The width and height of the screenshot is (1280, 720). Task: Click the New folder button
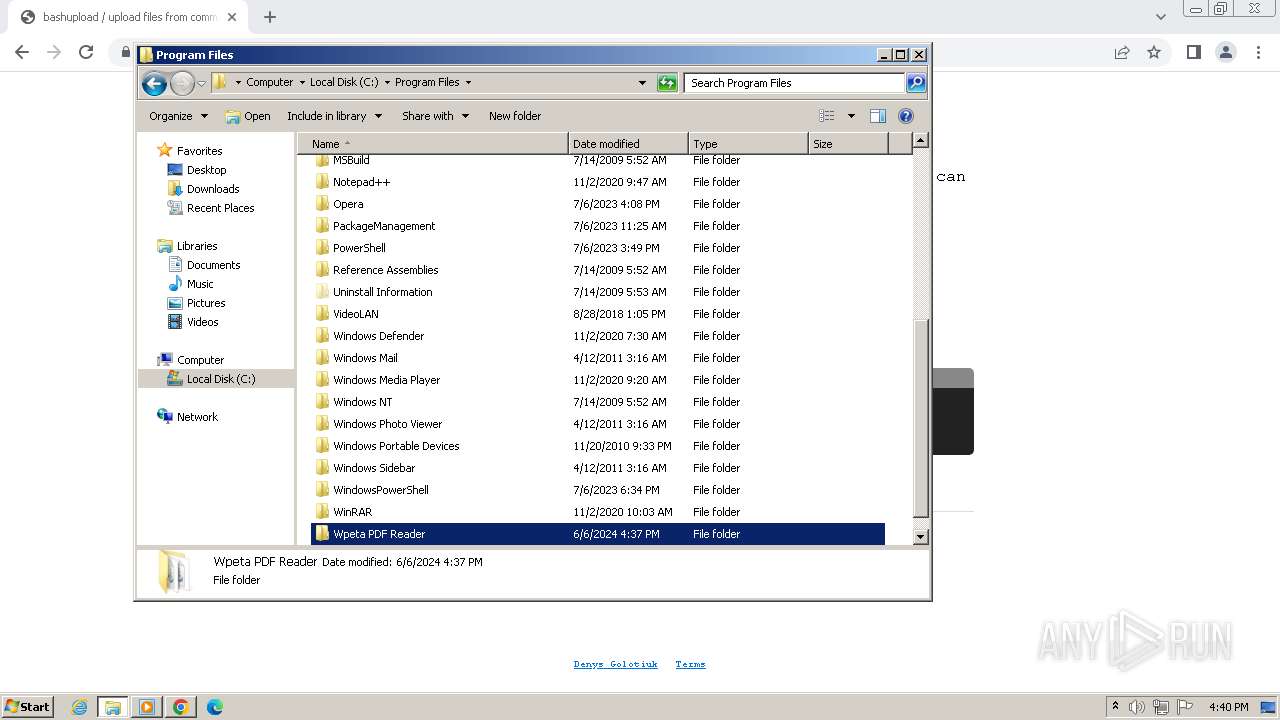(515, 116)
